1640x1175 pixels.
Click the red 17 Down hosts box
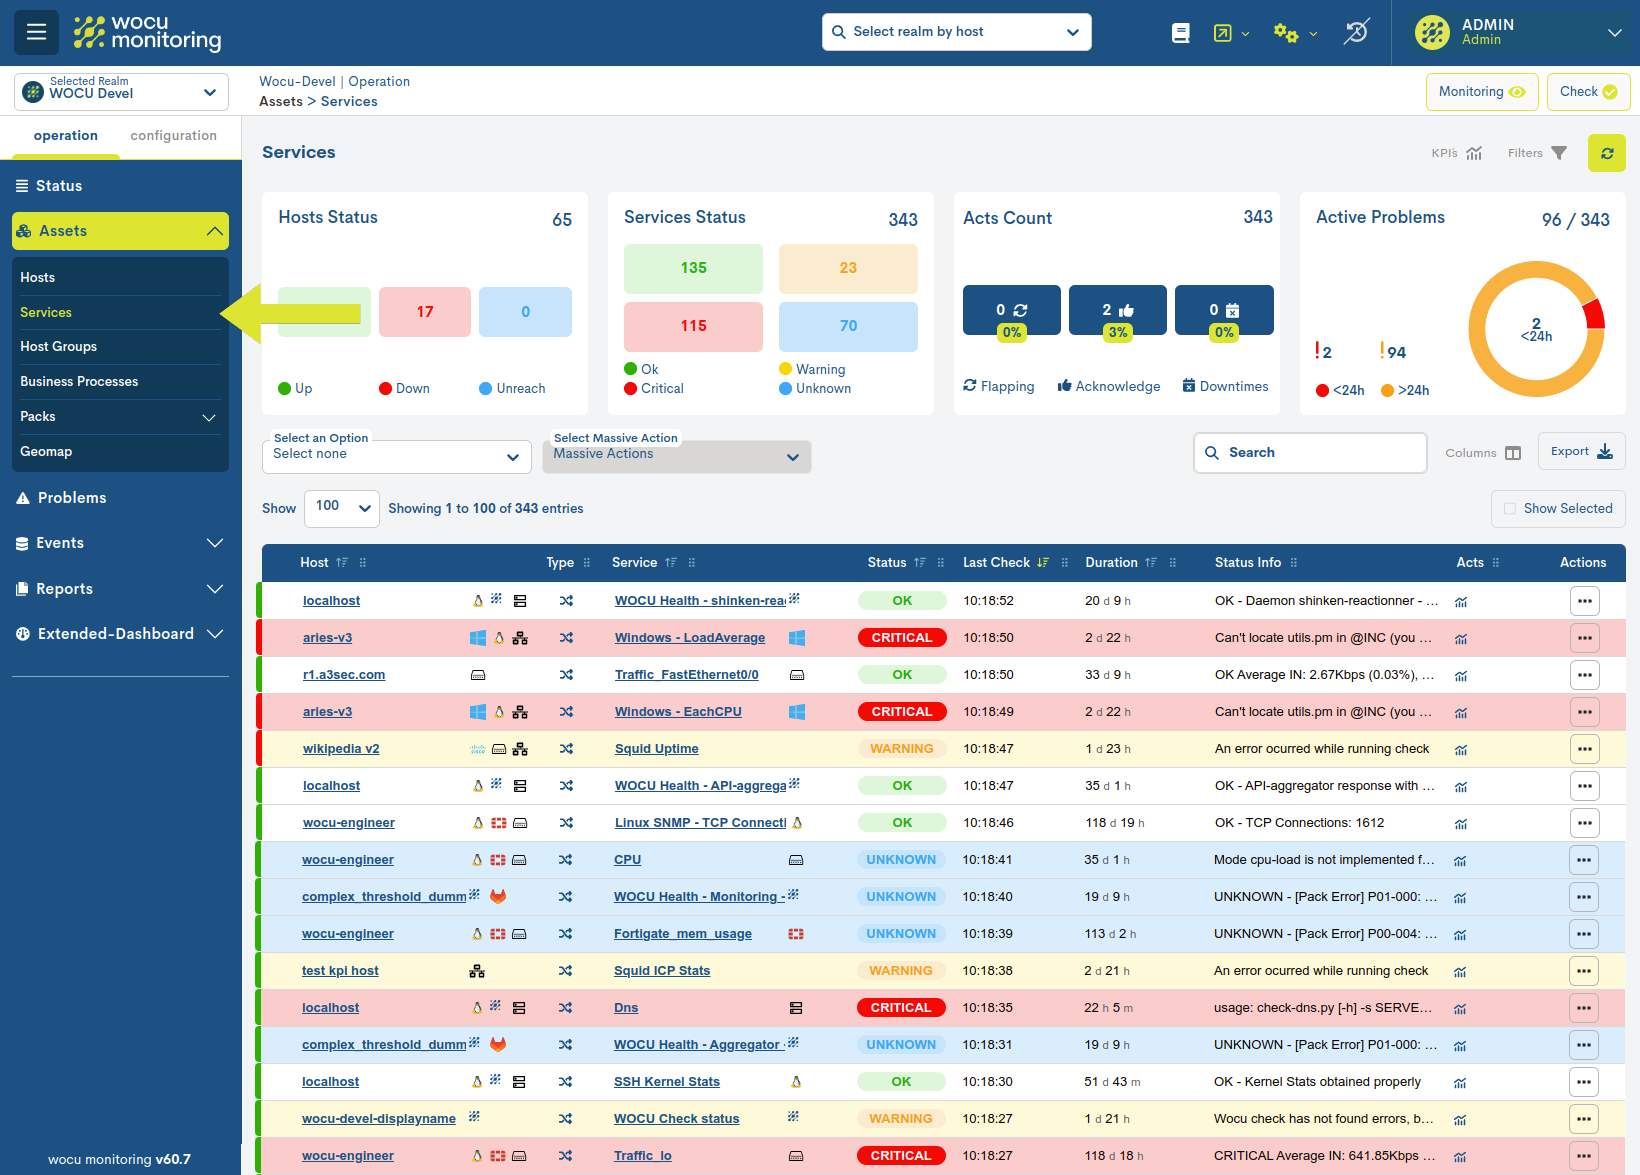(x=425, y=312)
